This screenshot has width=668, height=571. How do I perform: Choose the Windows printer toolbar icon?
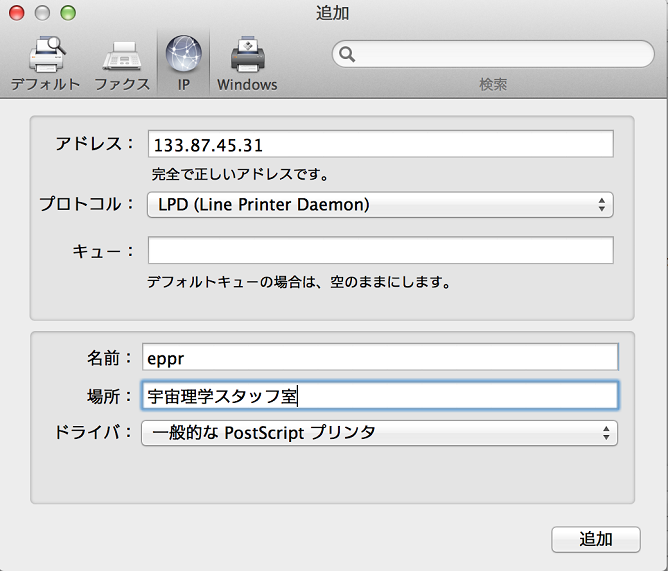(247, 62)
